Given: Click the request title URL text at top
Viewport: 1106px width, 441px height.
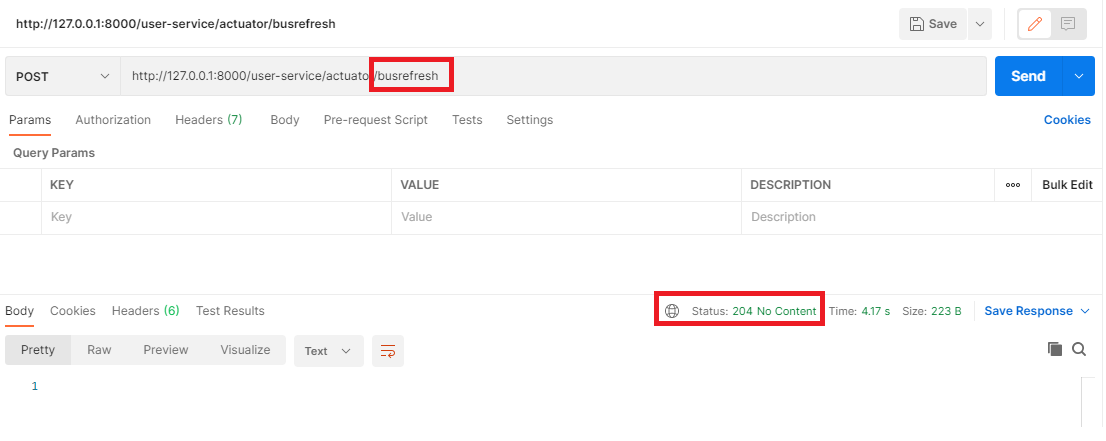Looking at the screenshot, I should (x=176, y=24).
